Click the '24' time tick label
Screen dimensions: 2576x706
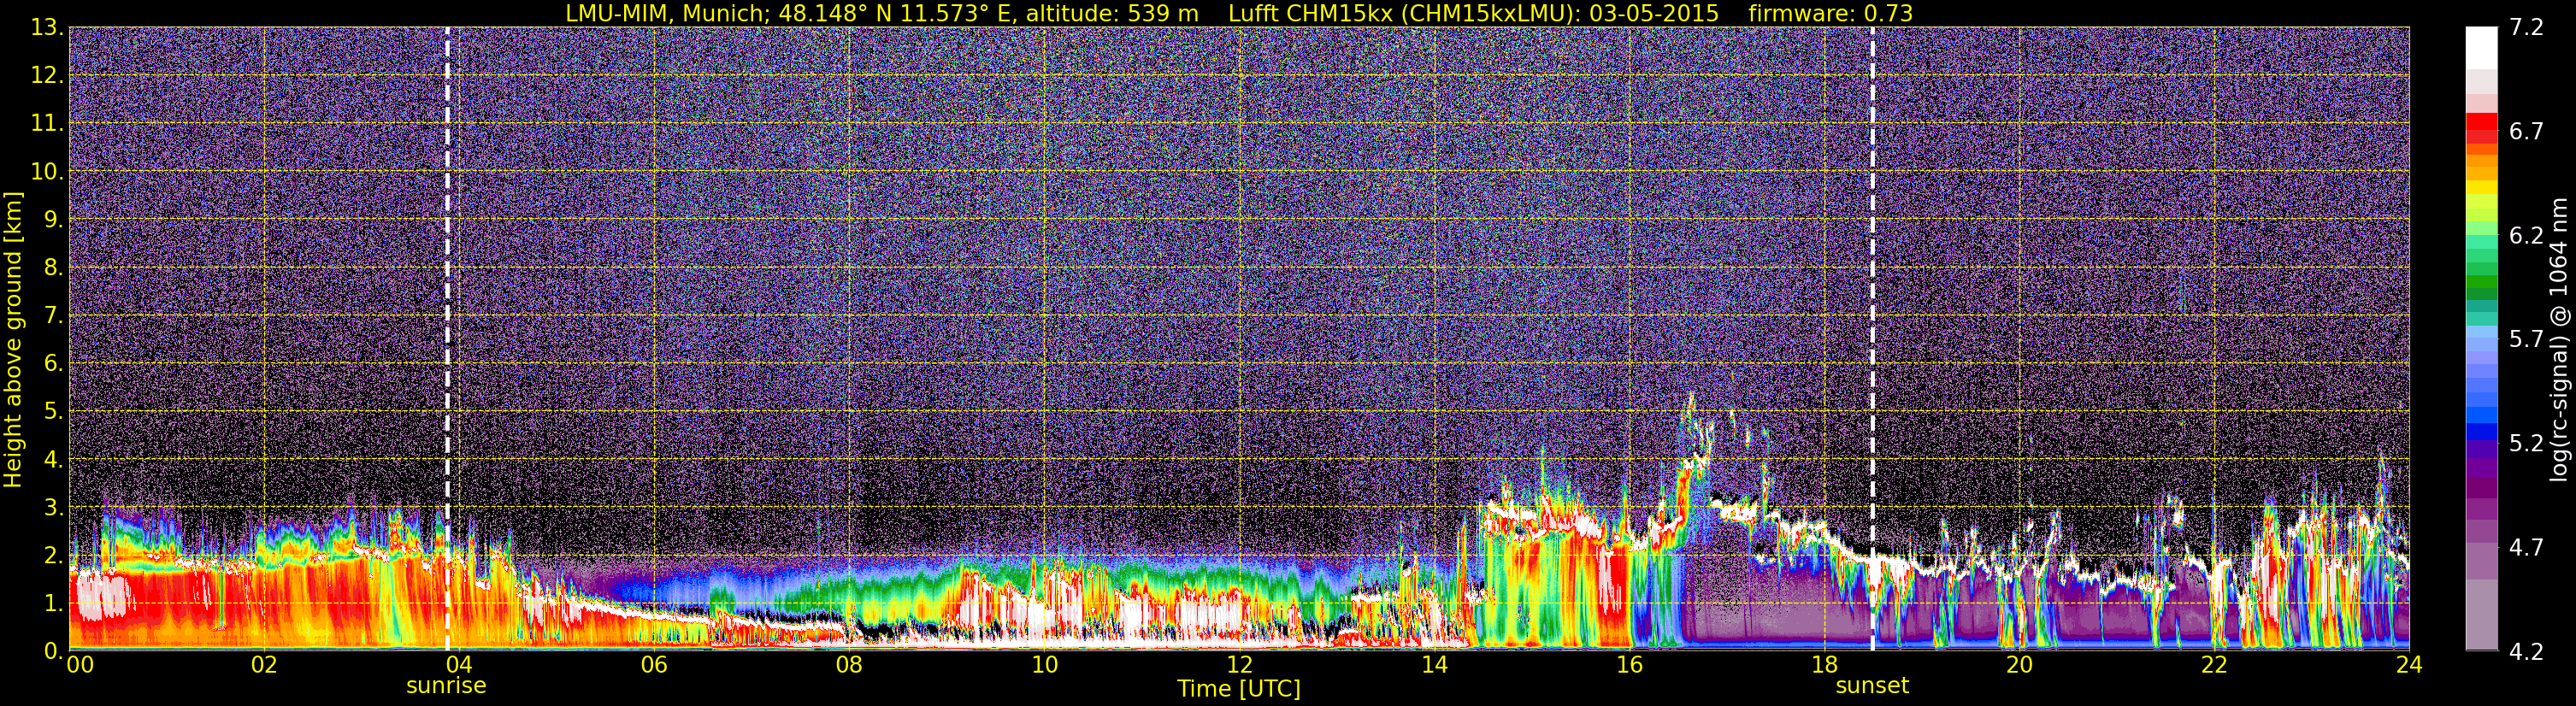click(2409, 665)
